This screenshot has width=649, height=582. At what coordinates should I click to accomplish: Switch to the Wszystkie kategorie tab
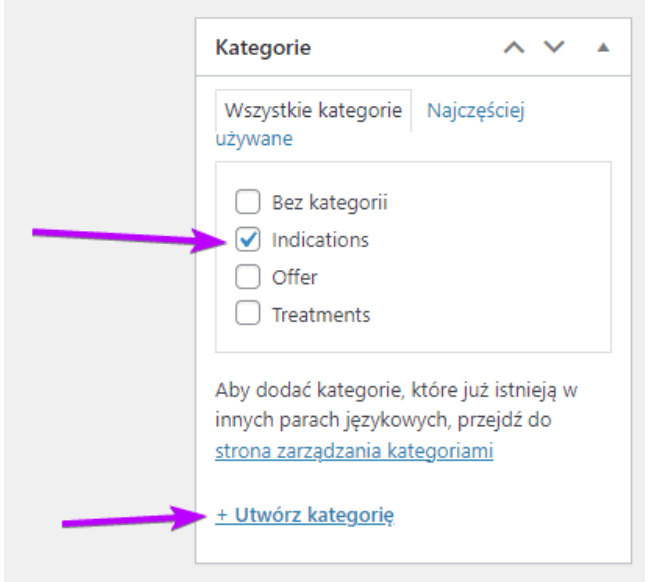(313, 110)
